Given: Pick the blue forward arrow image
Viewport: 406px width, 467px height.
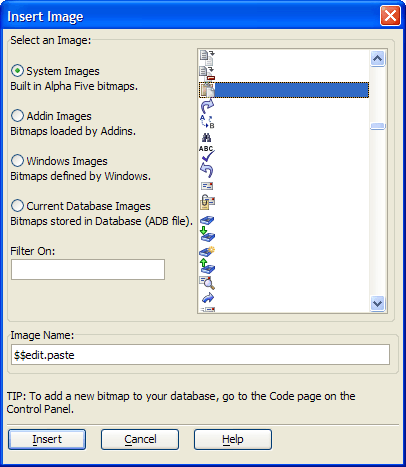Looking at the screenshot, I should pyautogui.click(x=207, y=298).
